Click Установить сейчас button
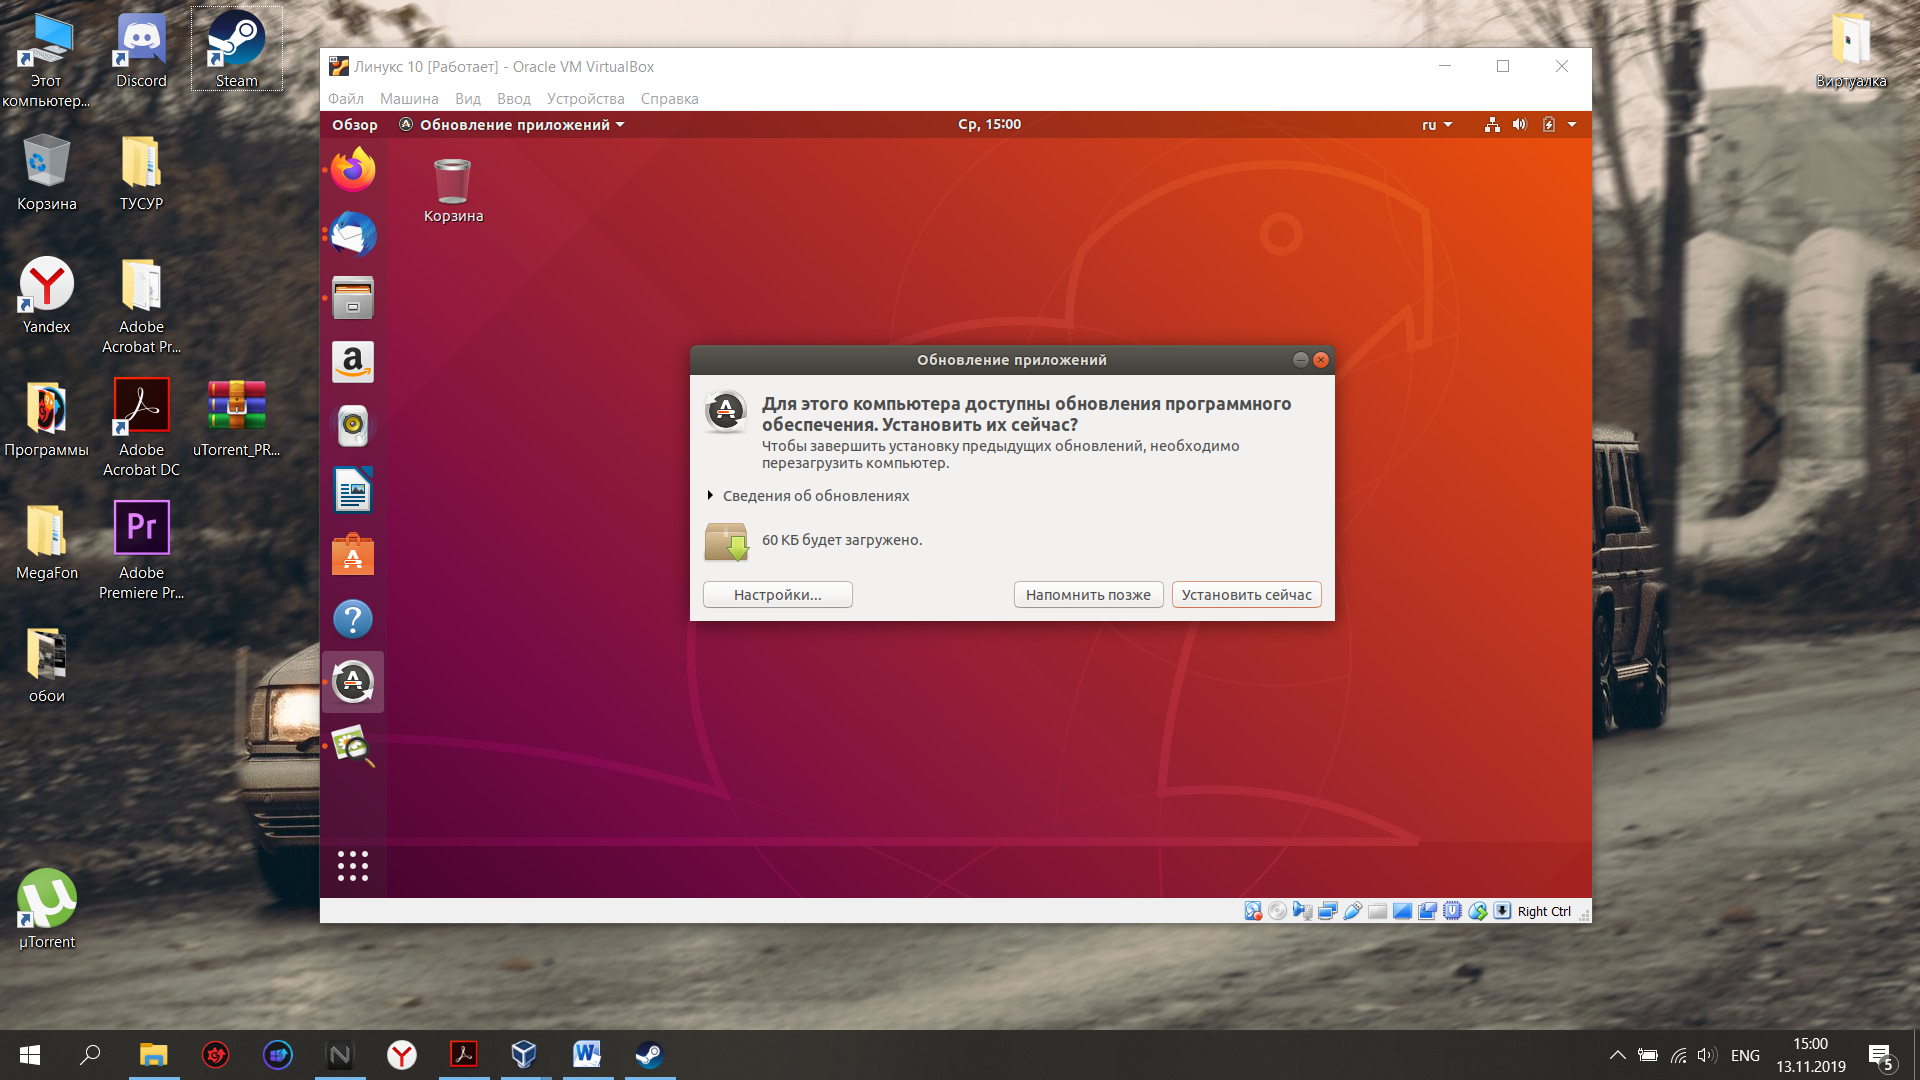This screenshot has height=1080, width=1920. [x=1247, y=595]
